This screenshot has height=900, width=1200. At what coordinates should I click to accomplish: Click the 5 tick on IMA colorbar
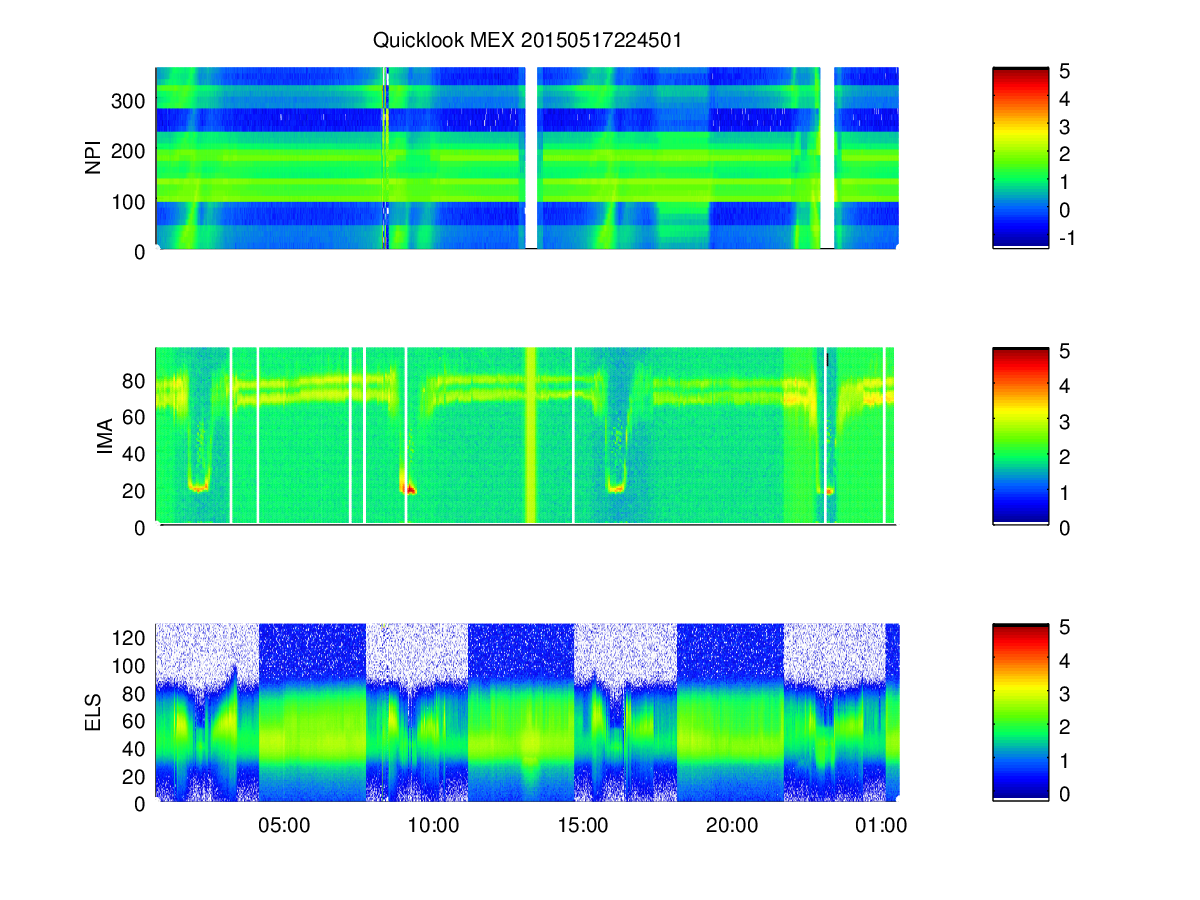[x=1064, y=351]
